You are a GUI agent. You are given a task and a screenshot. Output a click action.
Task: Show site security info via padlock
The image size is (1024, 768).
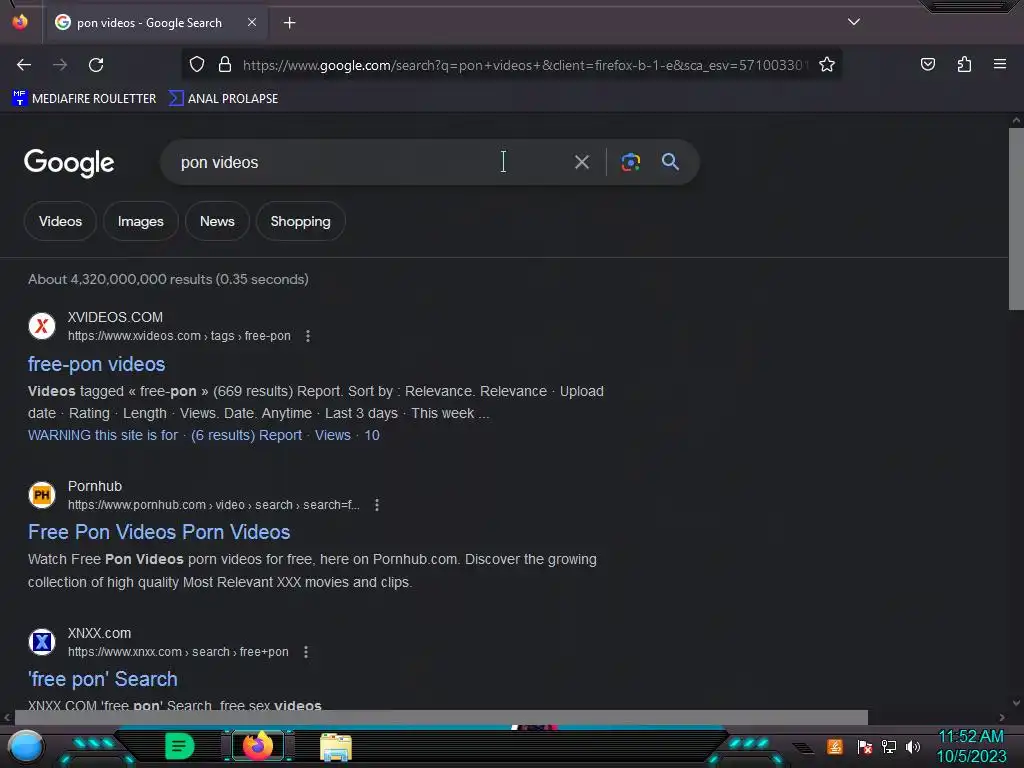tap(225, 65)
